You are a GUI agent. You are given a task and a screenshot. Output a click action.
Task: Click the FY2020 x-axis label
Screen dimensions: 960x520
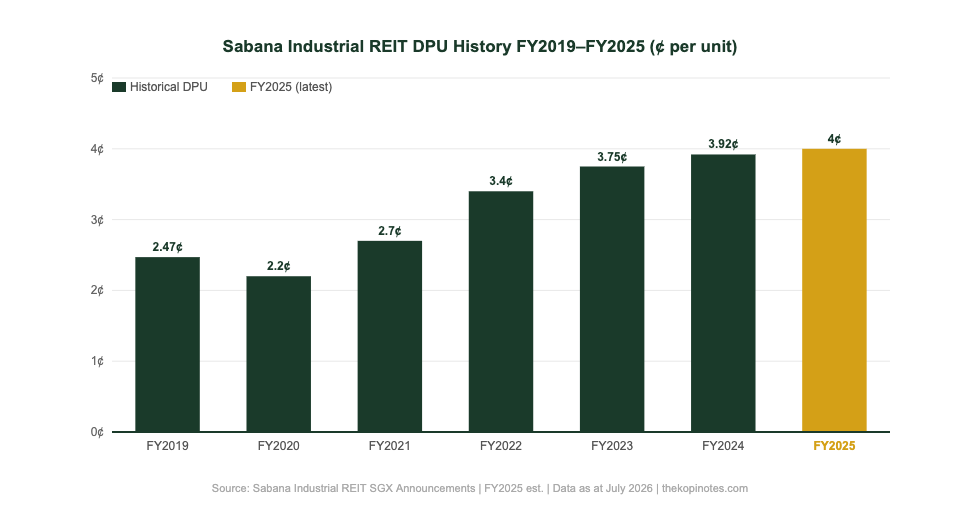279,446
